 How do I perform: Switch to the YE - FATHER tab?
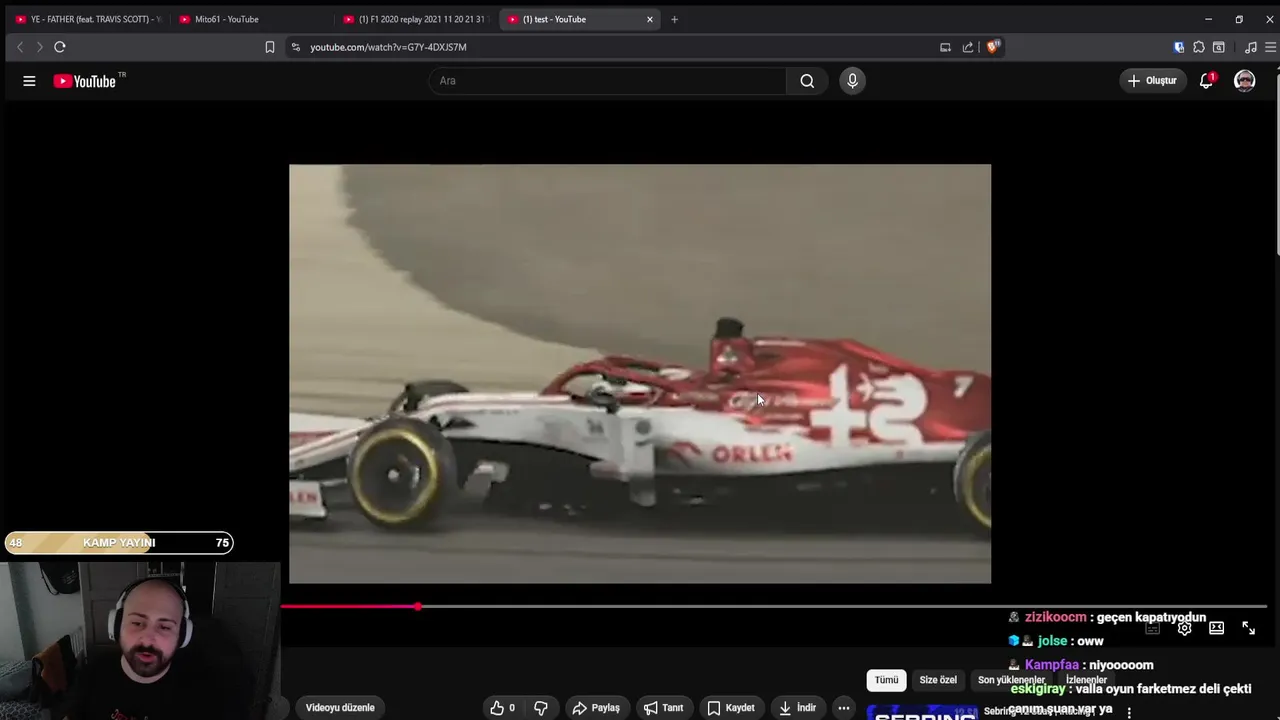tap(88, 19)
